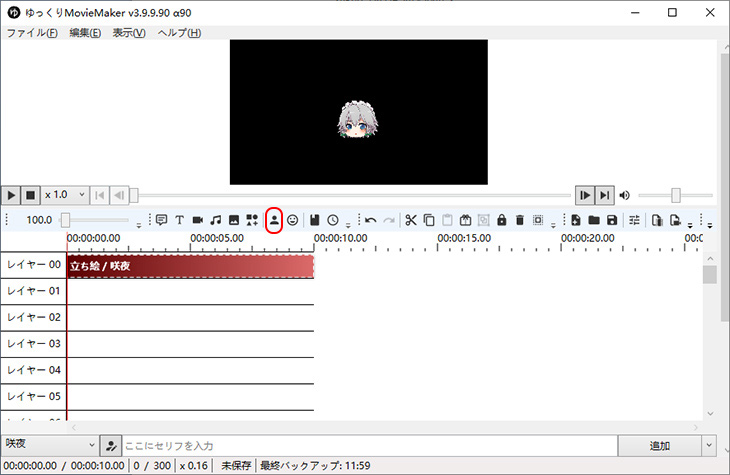Image resolution: width=730 pixels, height=475 pixels.
Task: Create a new project file
Action: tap(576, 220)
